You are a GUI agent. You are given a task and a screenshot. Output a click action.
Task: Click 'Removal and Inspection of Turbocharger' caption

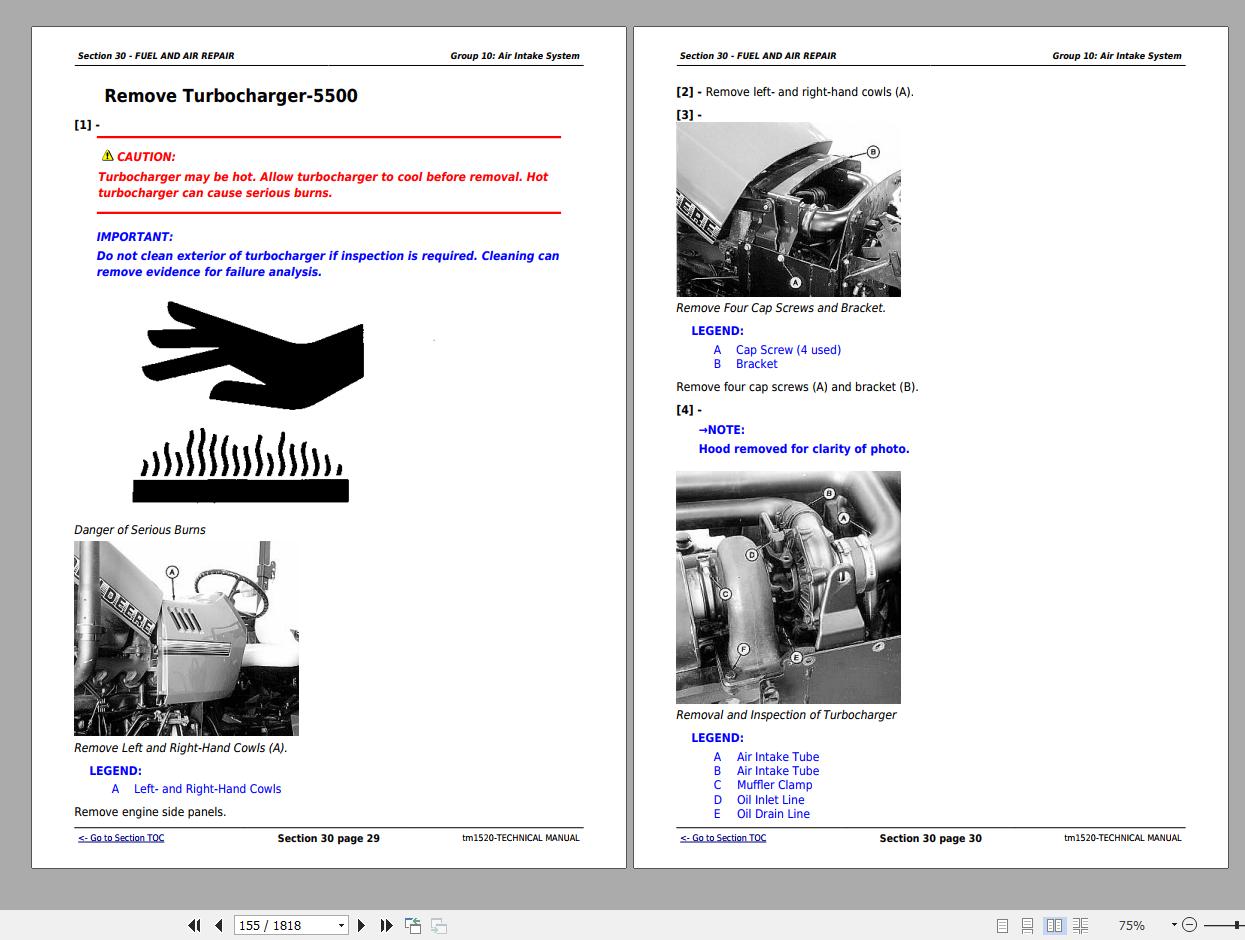tap(786, 715)
